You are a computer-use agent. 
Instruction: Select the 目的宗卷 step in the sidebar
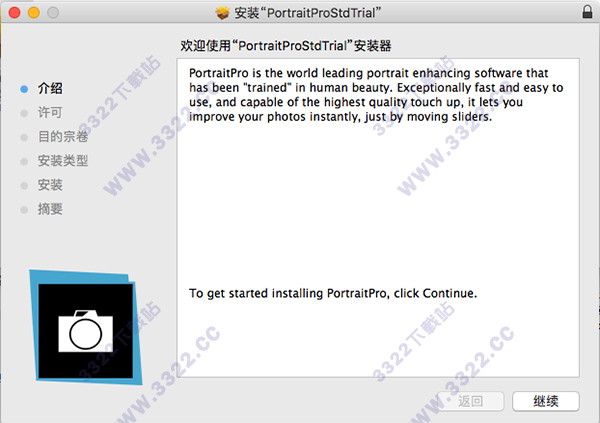(x=63, y=137)
